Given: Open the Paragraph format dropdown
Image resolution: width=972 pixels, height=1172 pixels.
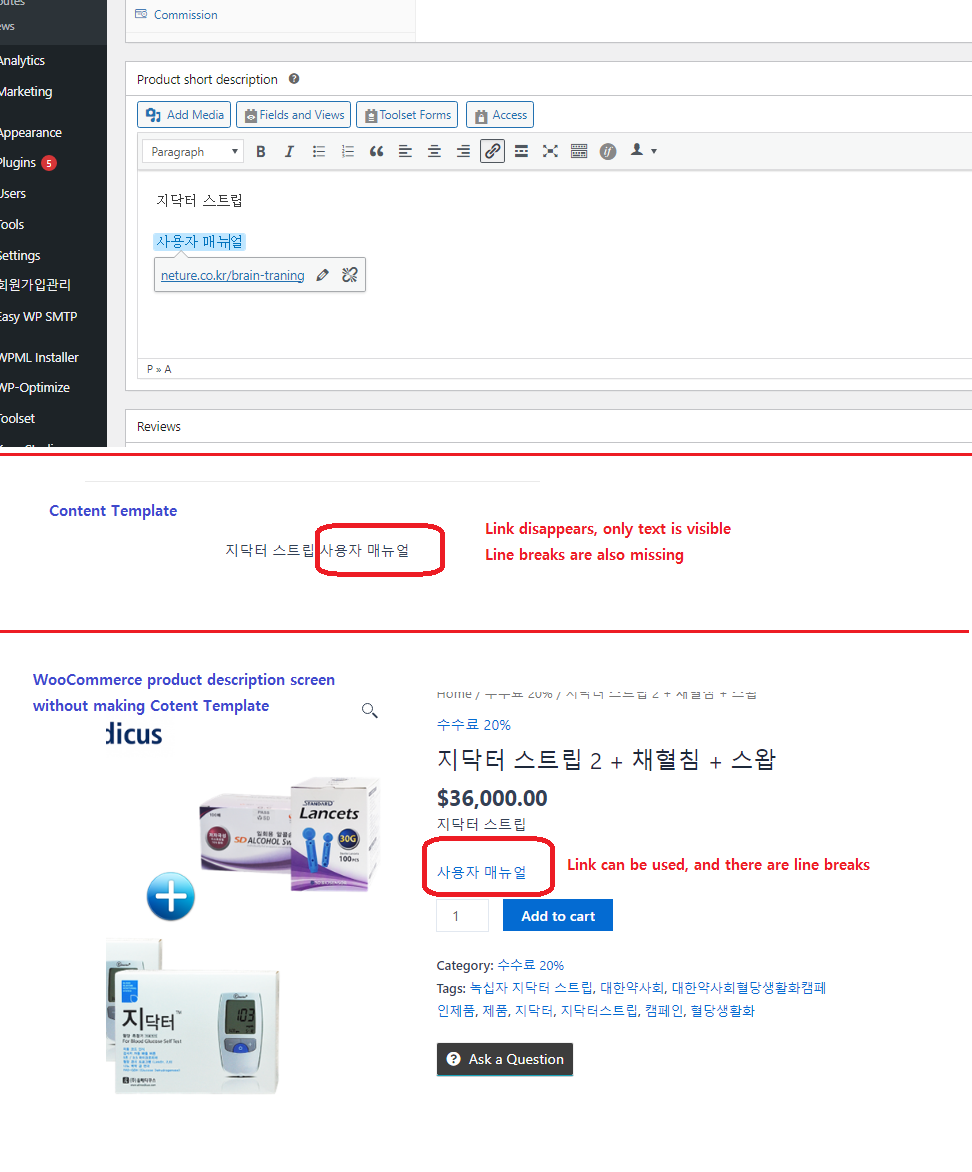Looking at the screenshot, I should coord(193,152).
